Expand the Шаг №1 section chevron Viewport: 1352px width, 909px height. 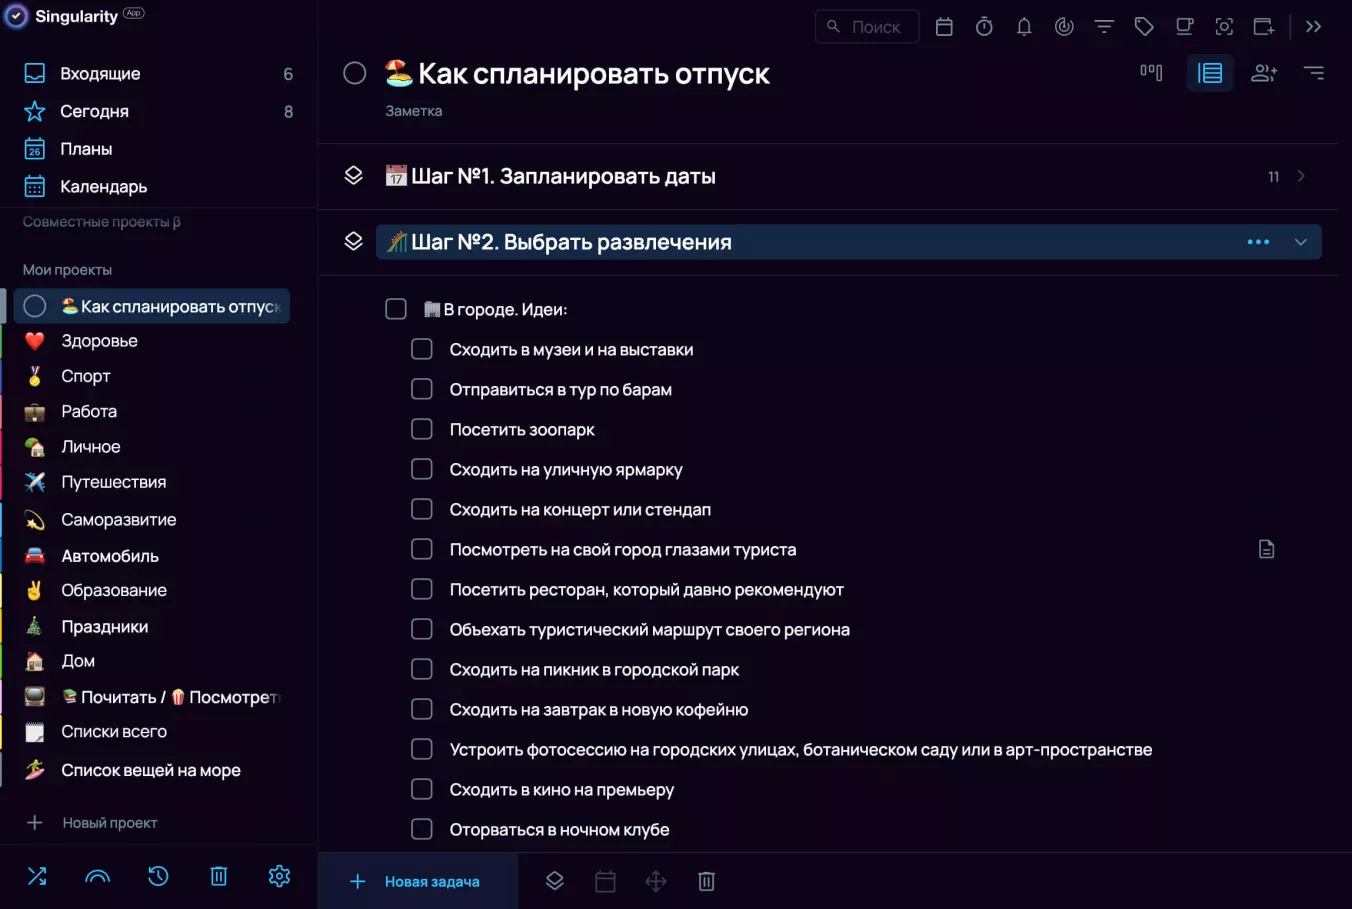[1301, 176]
